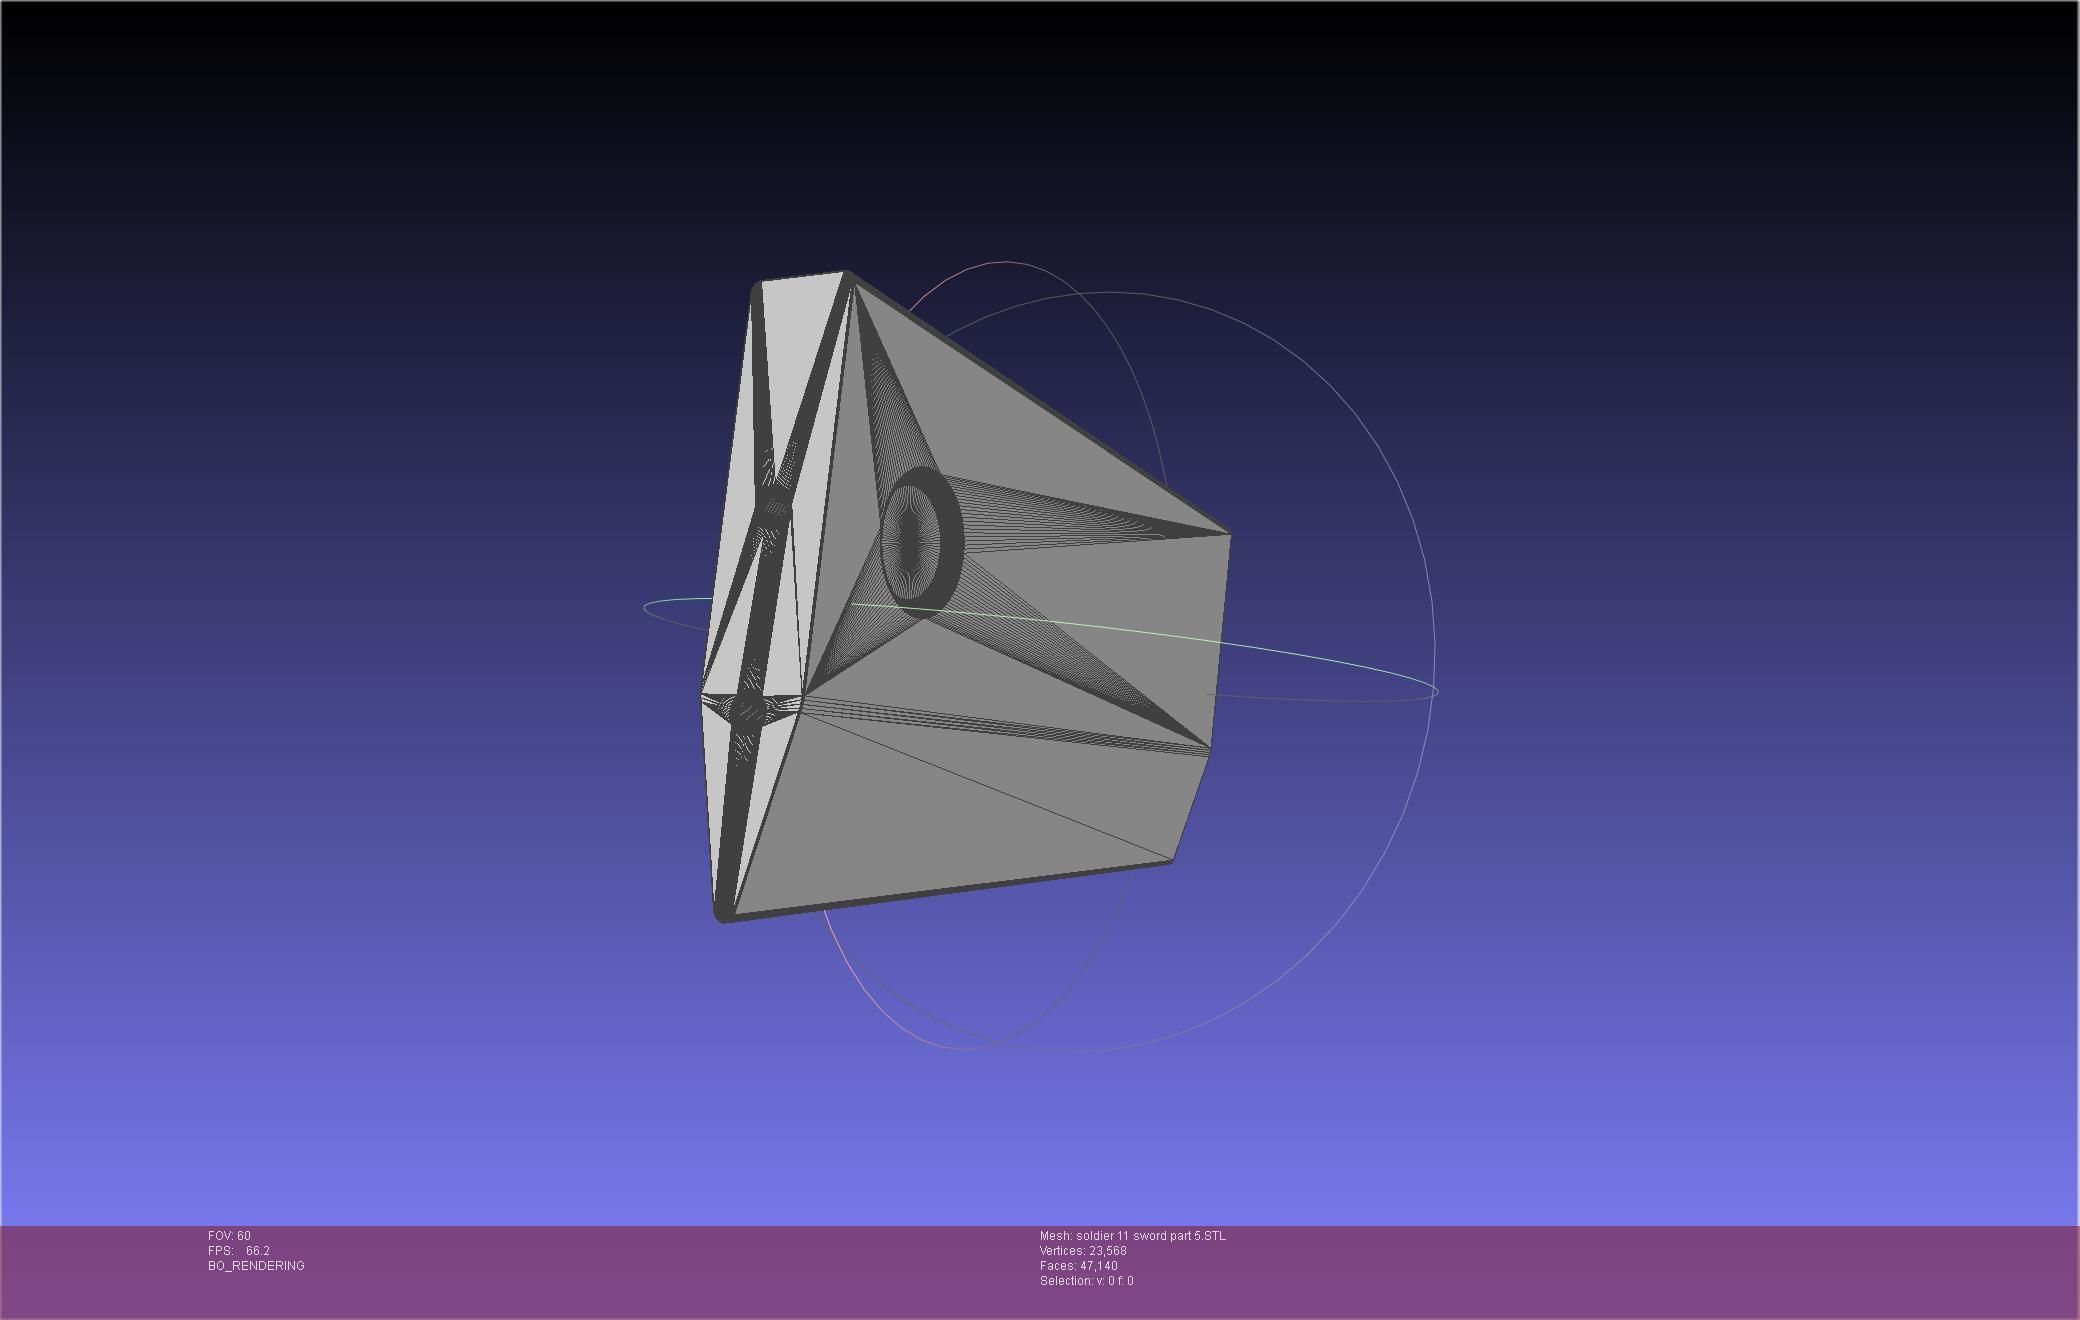Click the FPS readout text
Viewport: 2080px width, 1320px height.
point(238,1251)
